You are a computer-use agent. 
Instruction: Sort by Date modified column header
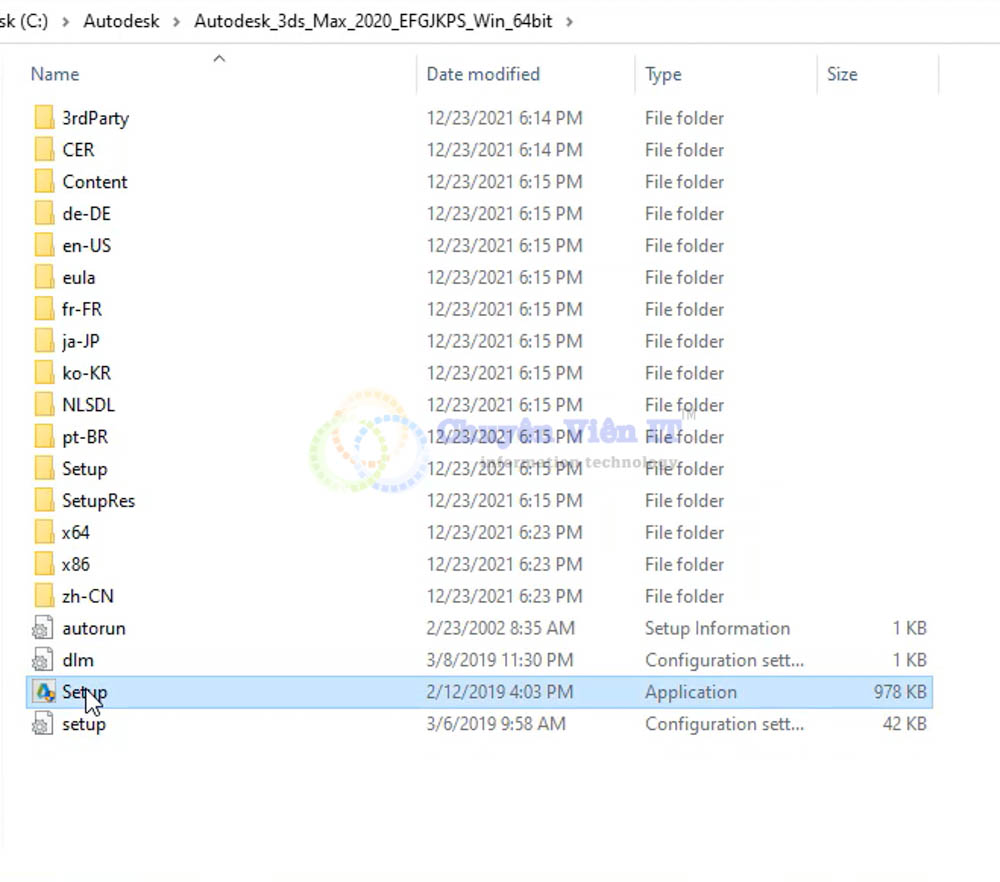[x=483, y=74]
